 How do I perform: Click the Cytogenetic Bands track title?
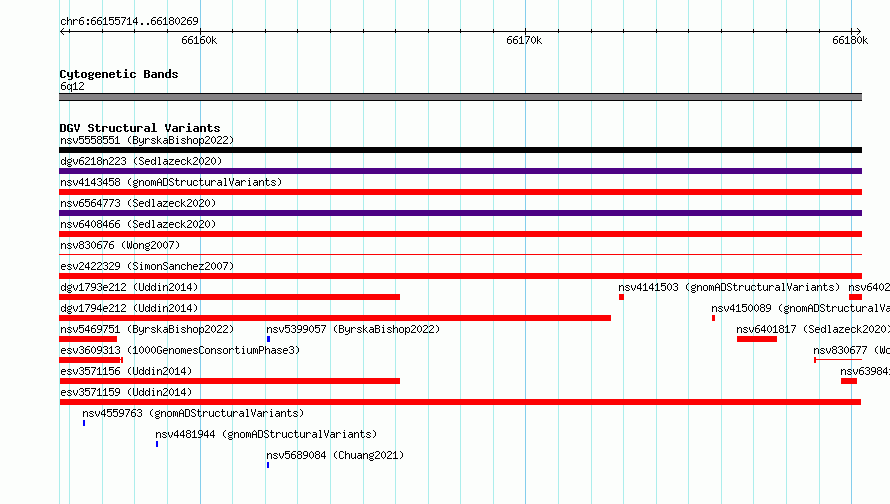point(119,74)
